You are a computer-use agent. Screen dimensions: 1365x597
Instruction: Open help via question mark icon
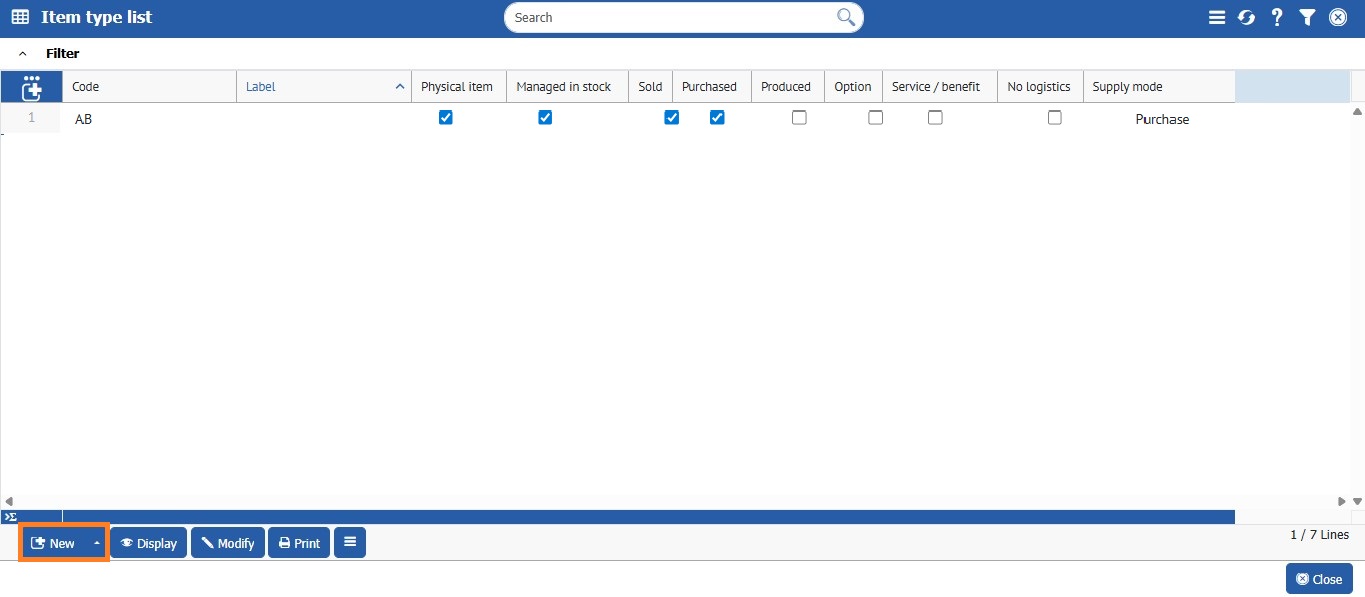[1277, 17]
